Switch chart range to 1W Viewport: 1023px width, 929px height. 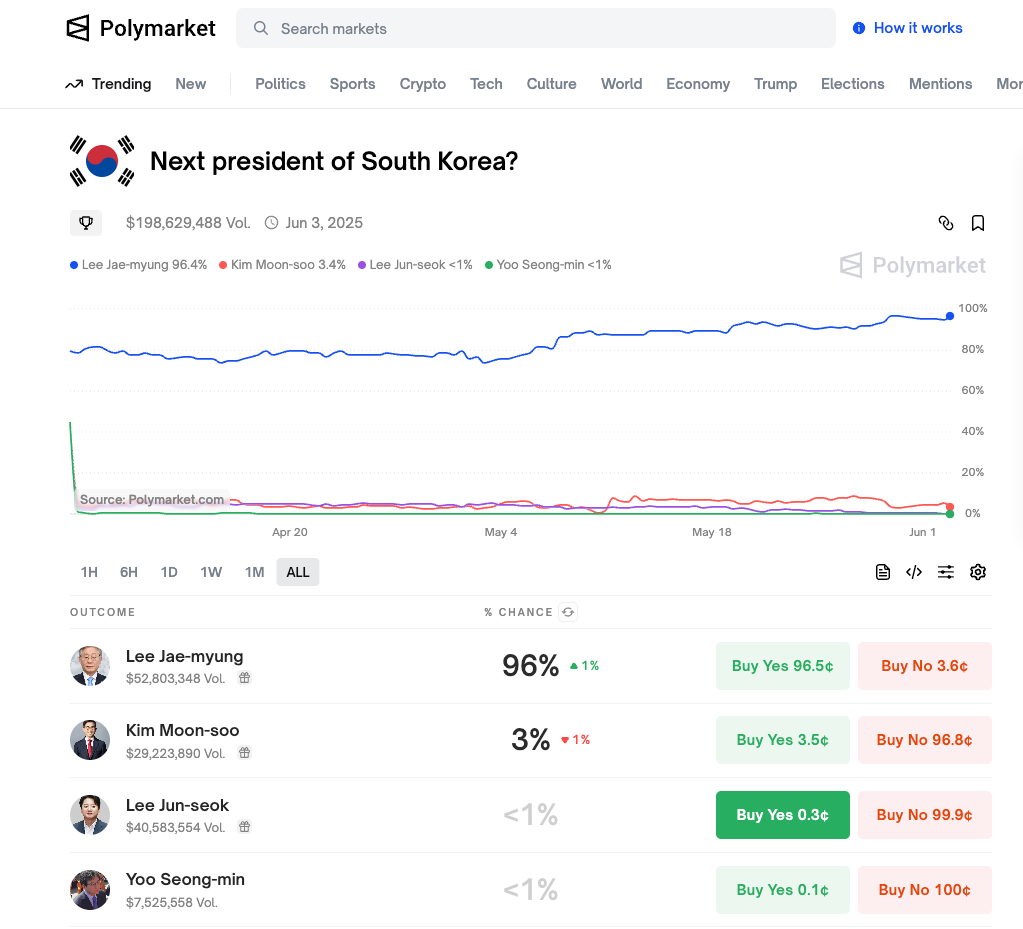pos(211,572)
